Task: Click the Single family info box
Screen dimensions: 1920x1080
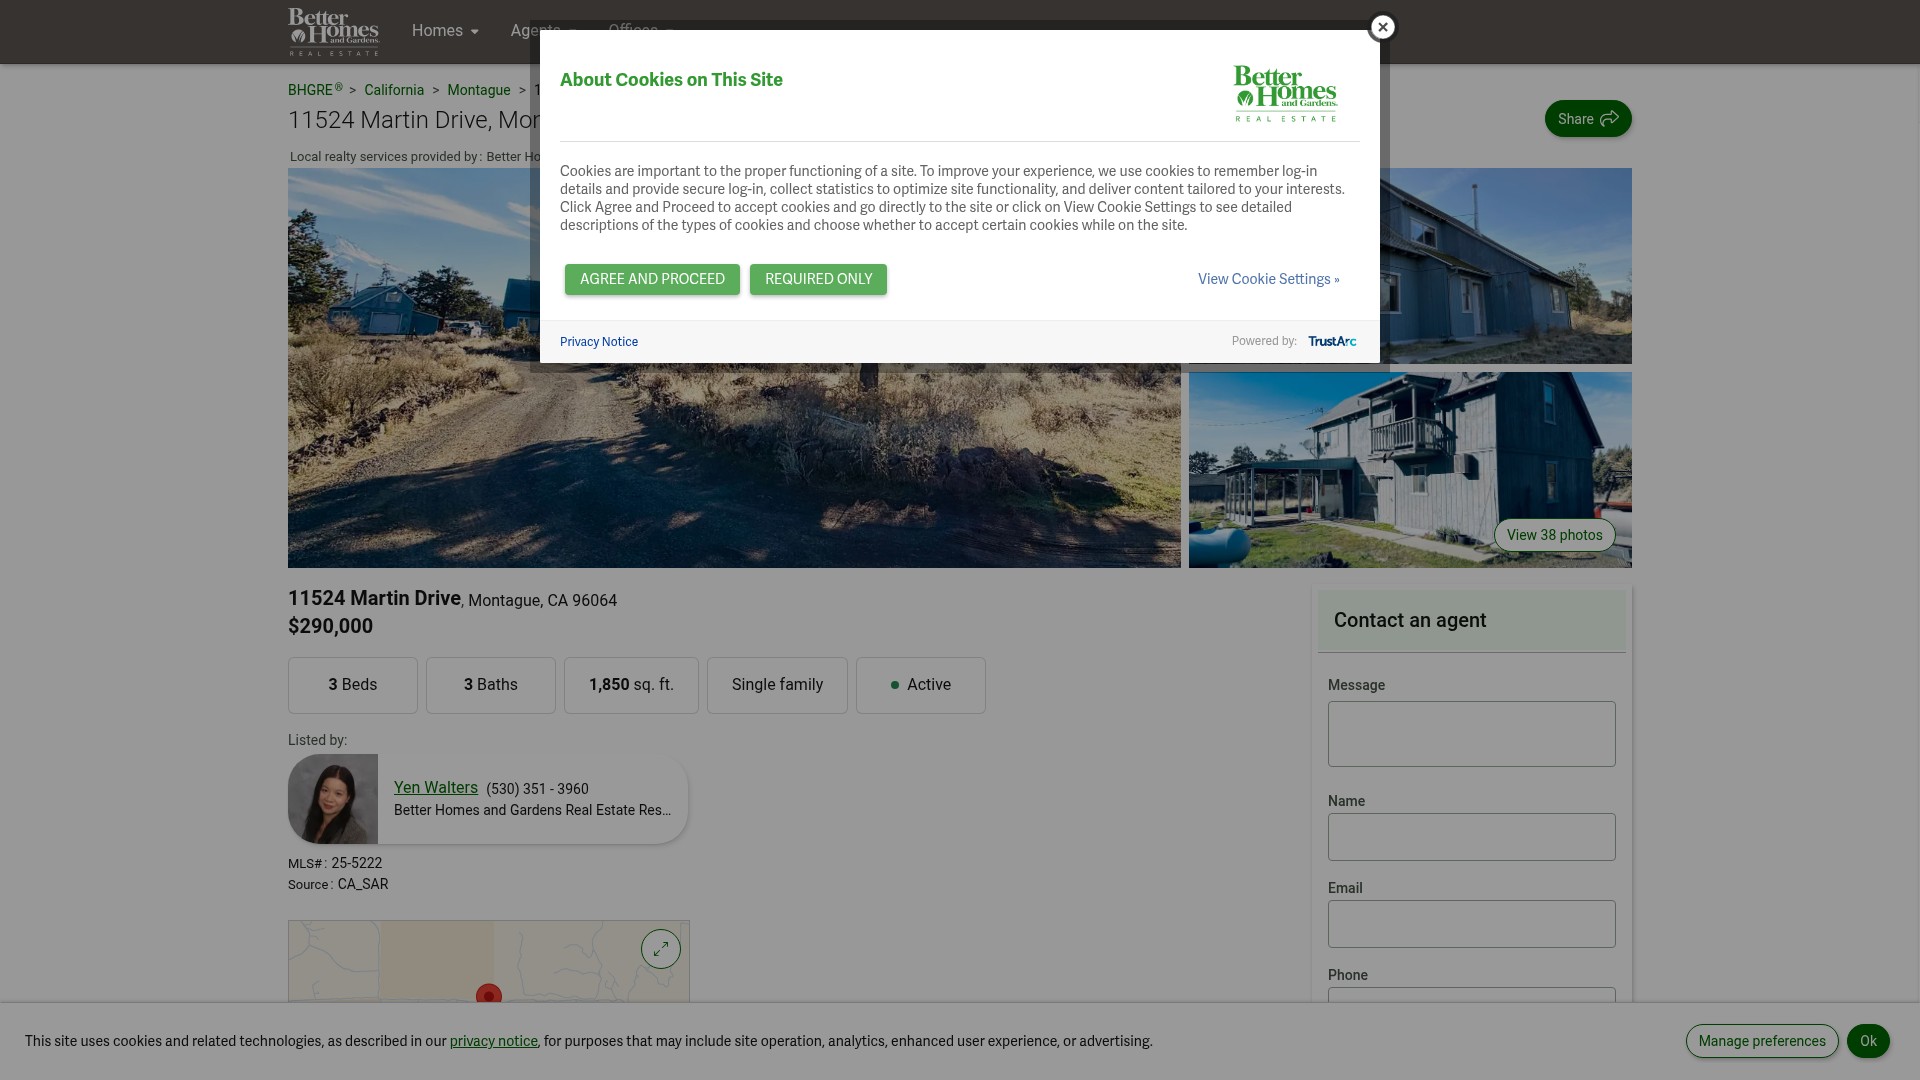Action: click(x=777, y=685)
